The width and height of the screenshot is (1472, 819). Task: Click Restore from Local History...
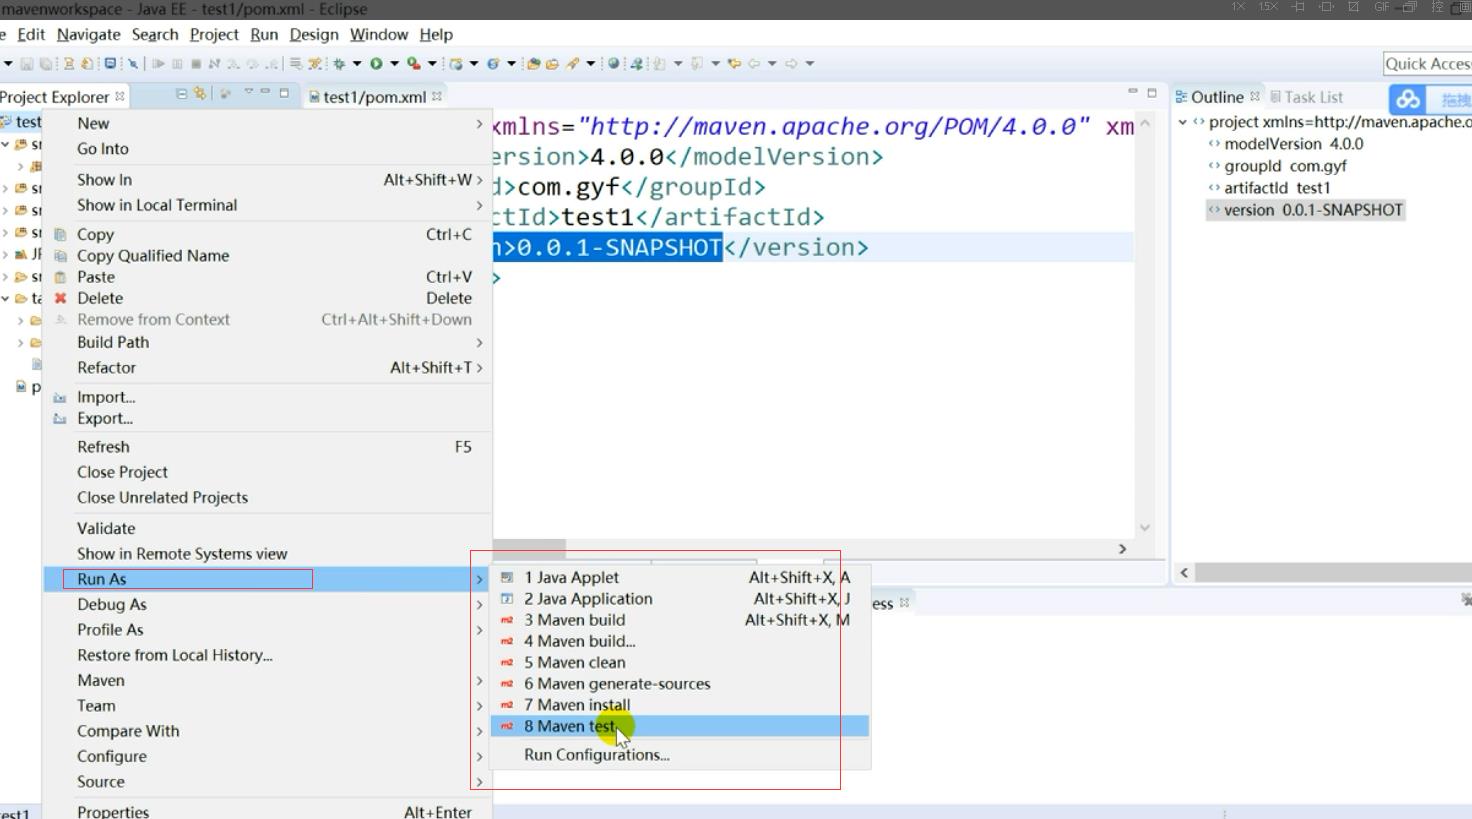[x=267, y=655]
